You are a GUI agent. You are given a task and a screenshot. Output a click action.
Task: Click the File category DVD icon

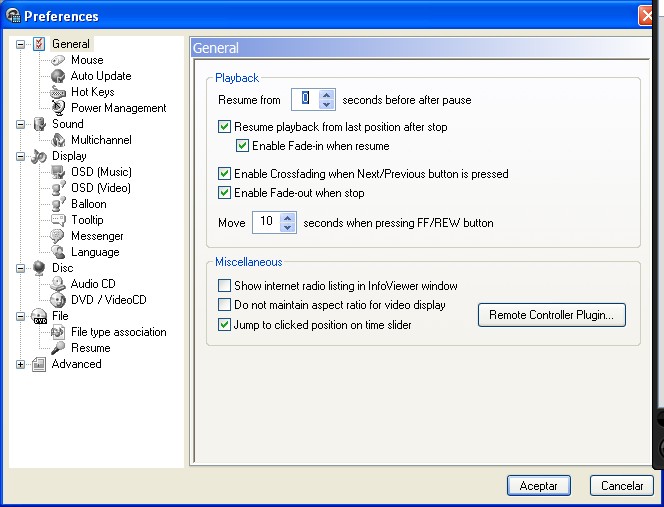[39, 316]
